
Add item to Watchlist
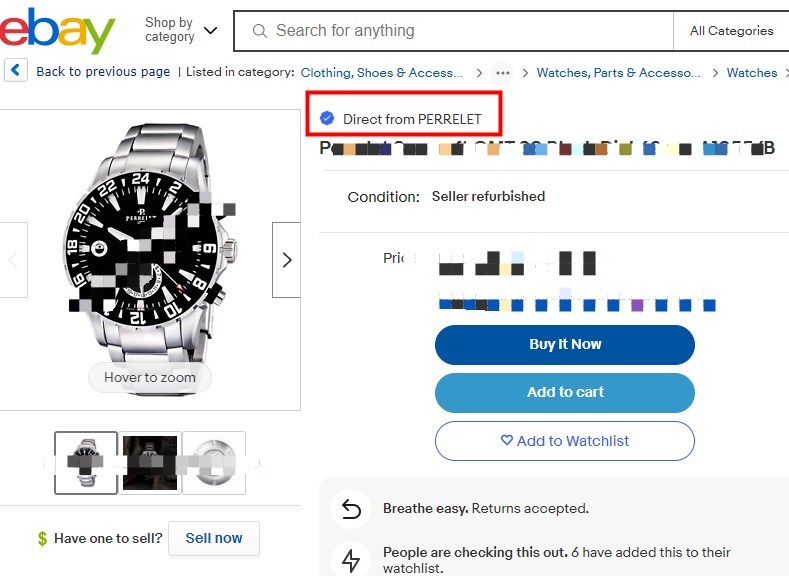tap(564, 441)
